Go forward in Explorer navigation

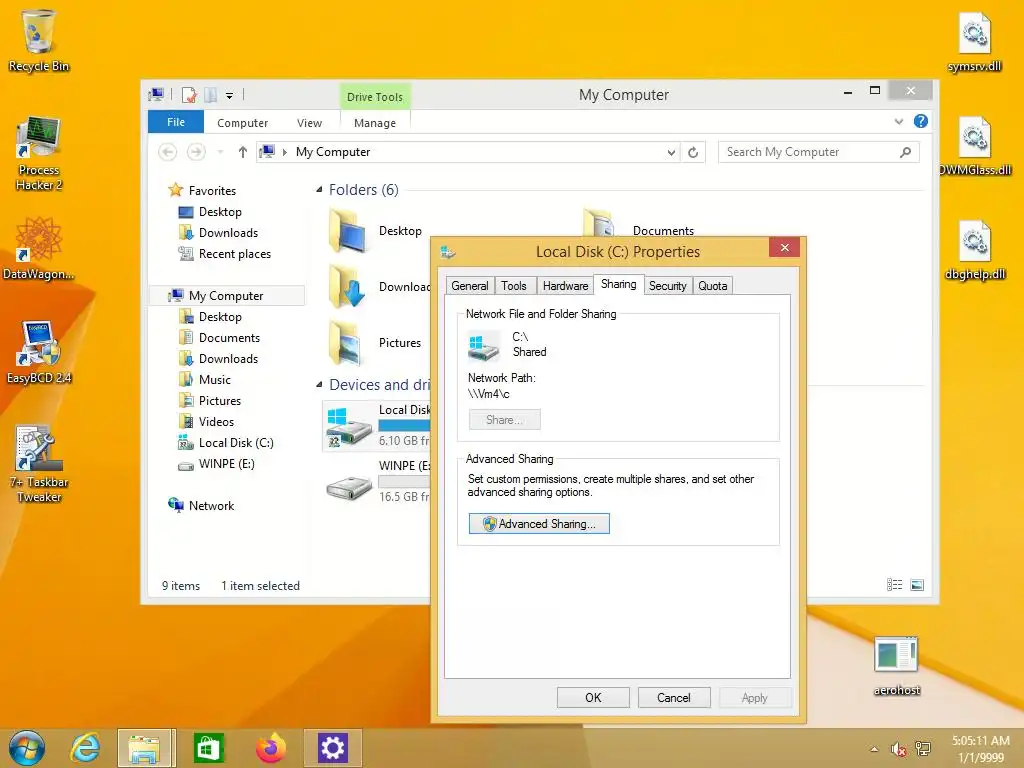[196, 152]
